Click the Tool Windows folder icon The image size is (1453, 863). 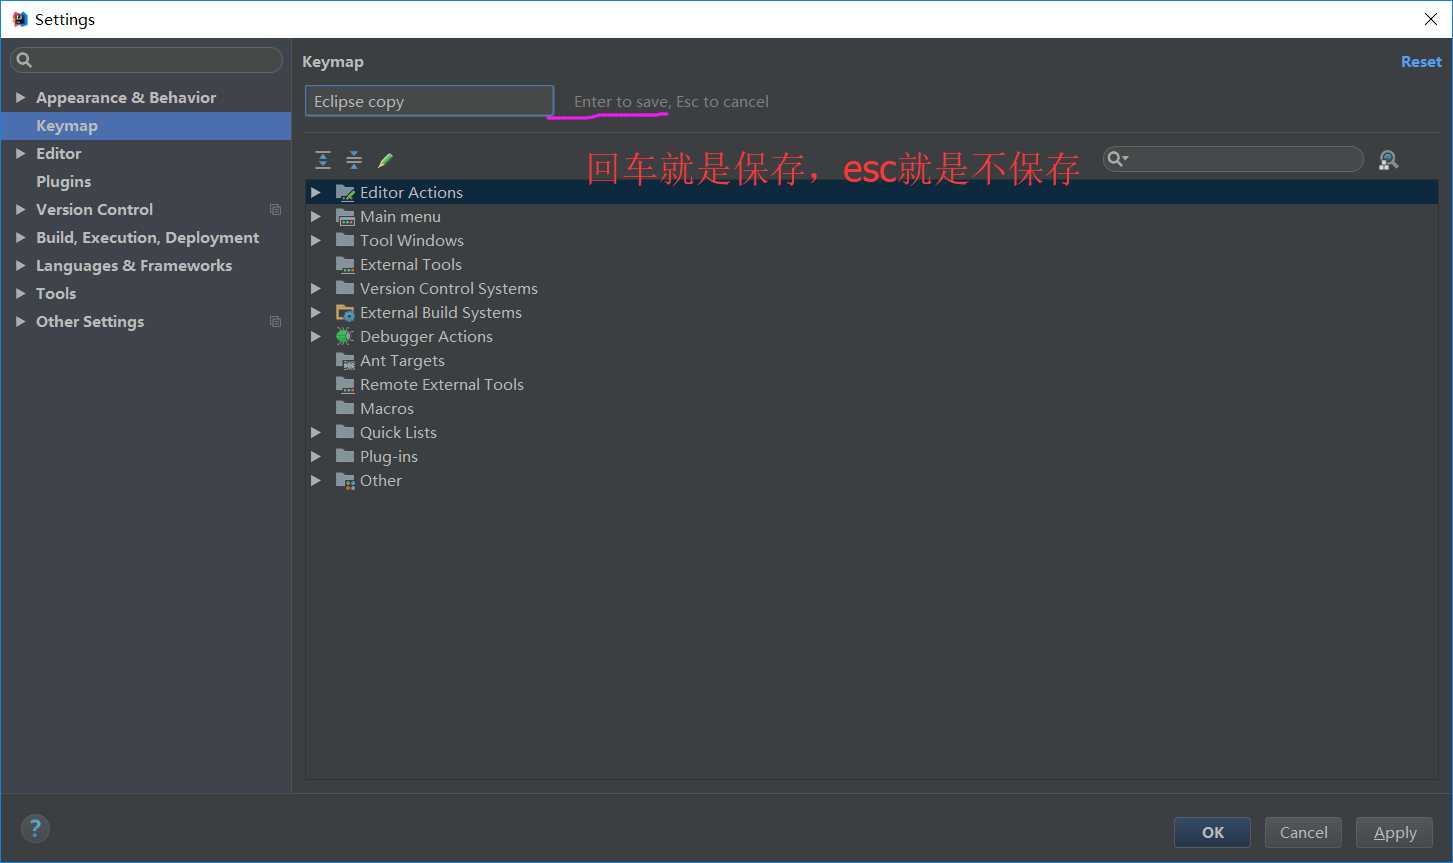tap(345, 240)
